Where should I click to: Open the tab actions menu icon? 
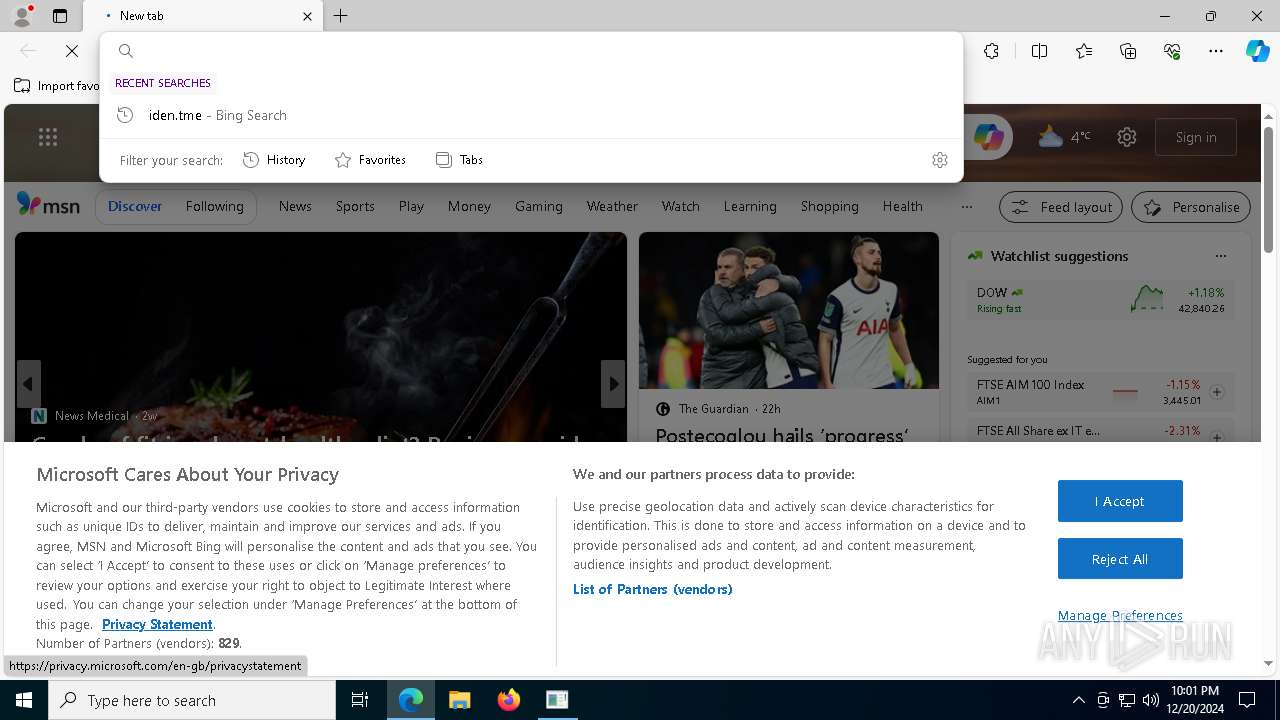click(x=60, y=16)
